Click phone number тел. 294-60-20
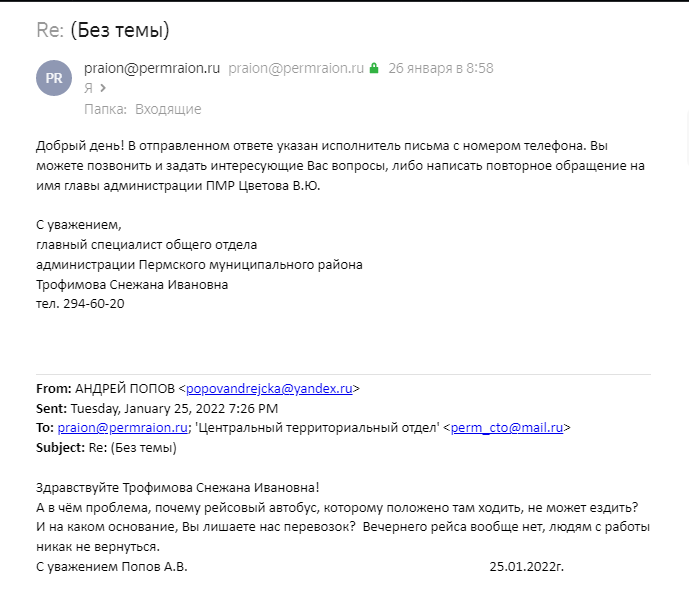The width and height of the screenshot is (689, 611). point(80,304)
